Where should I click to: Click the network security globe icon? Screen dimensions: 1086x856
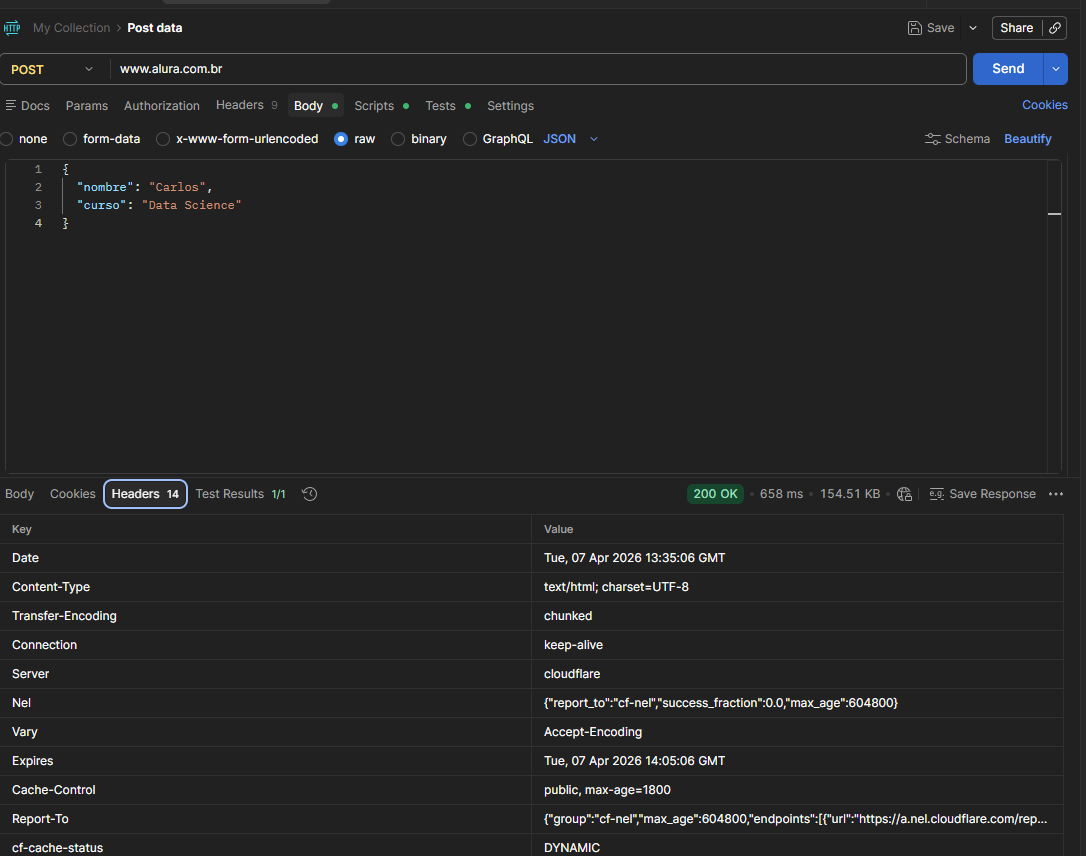pyautogui.click(x=904, y=494)
